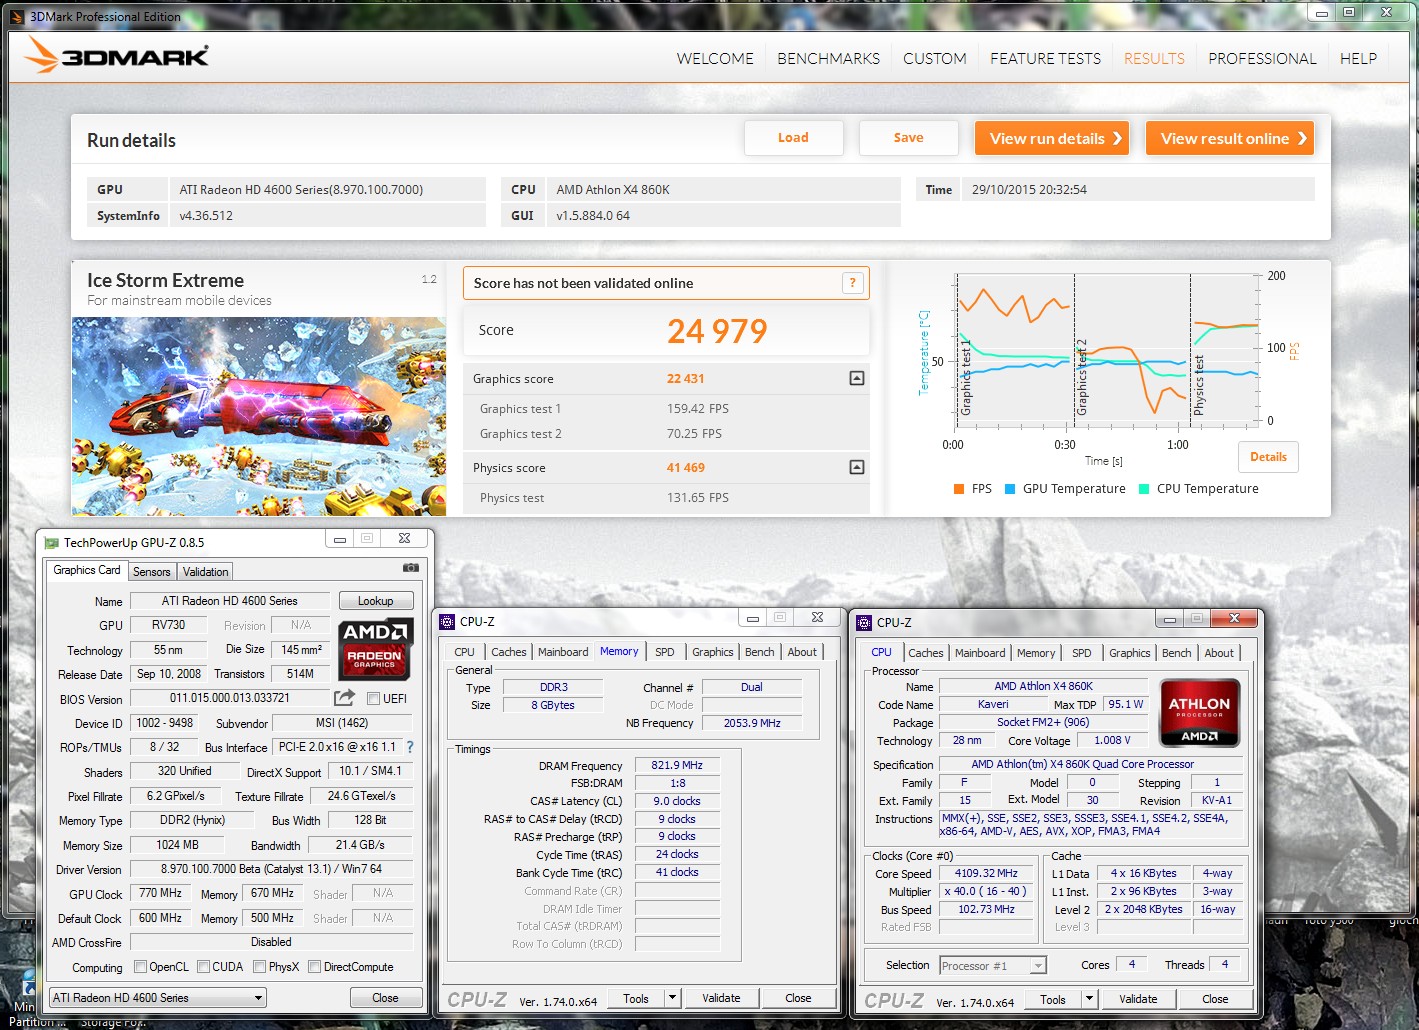
Task: Toggle the CUDA checkbox
Action: coord(204,967)
